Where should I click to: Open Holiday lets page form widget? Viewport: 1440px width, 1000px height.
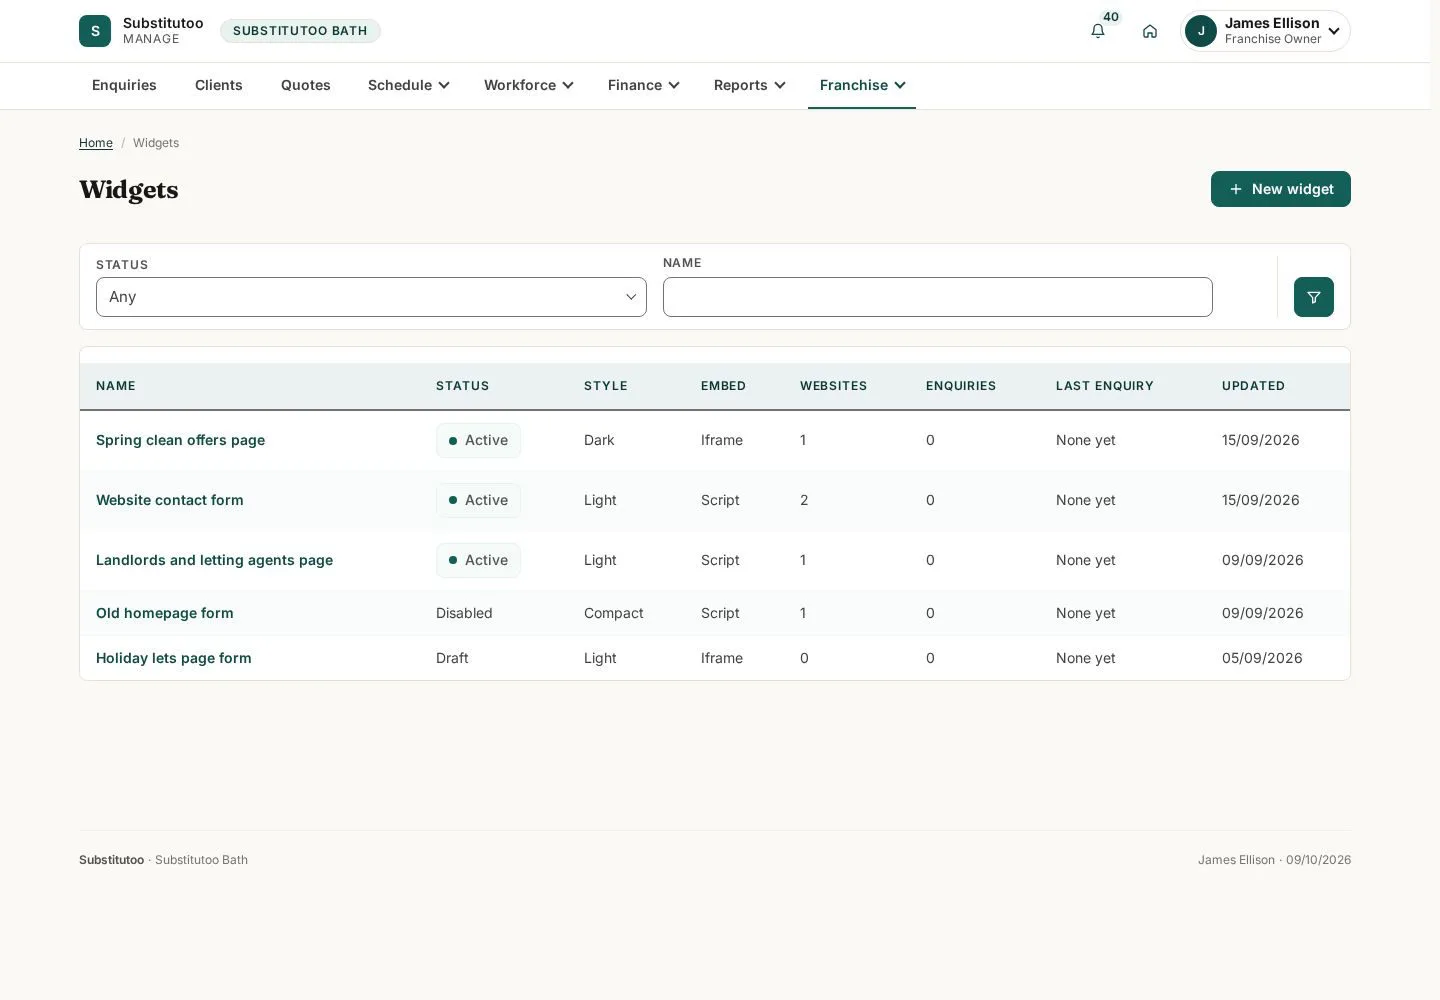tap(174, 658)
